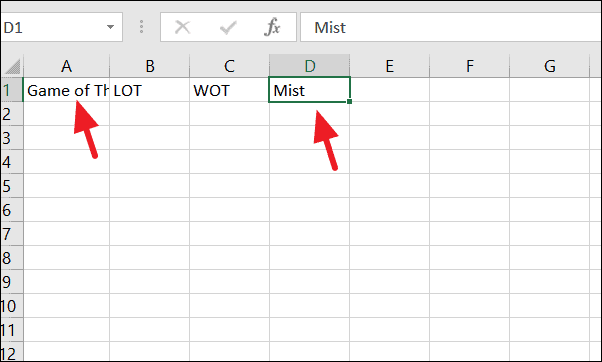Select empty cell B9
Screen dimensions: 602x362
point(150,282)
